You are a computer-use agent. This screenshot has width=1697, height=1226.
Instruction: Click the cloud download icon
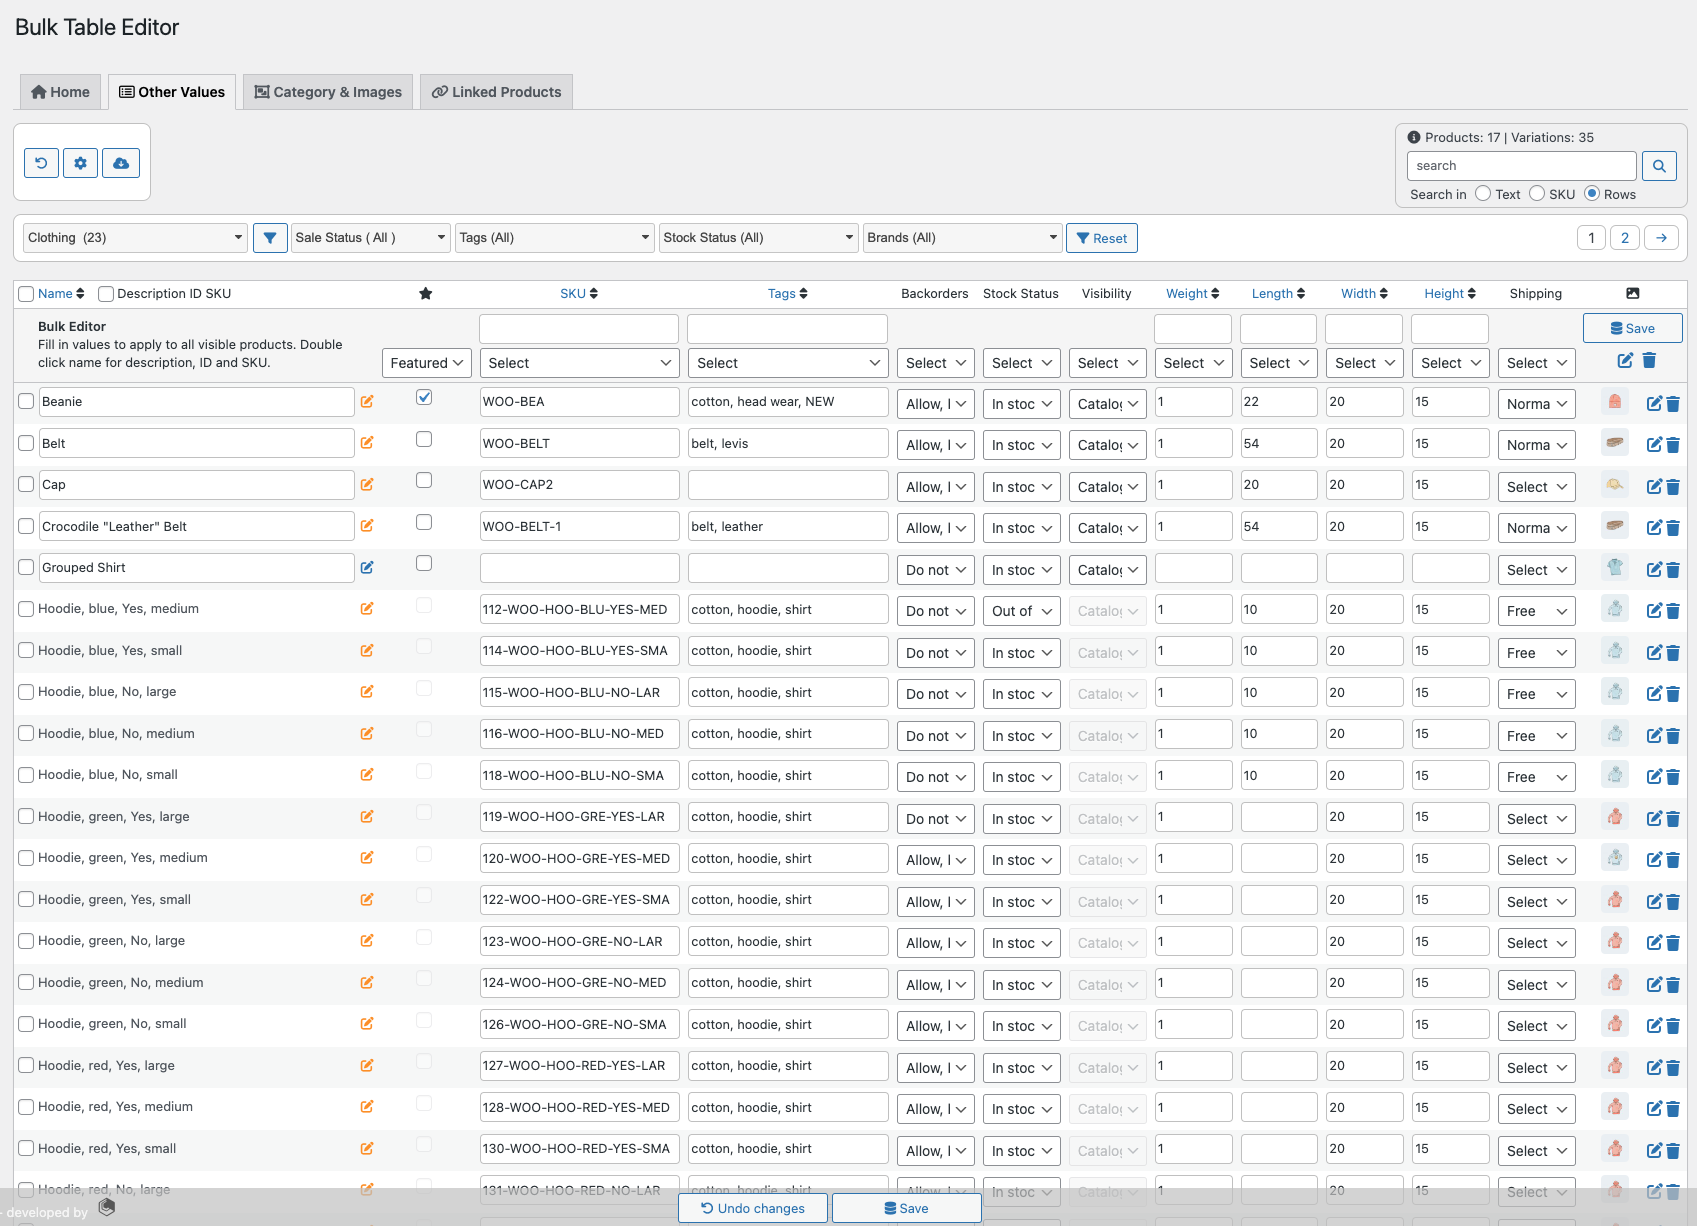click(121, 162)
